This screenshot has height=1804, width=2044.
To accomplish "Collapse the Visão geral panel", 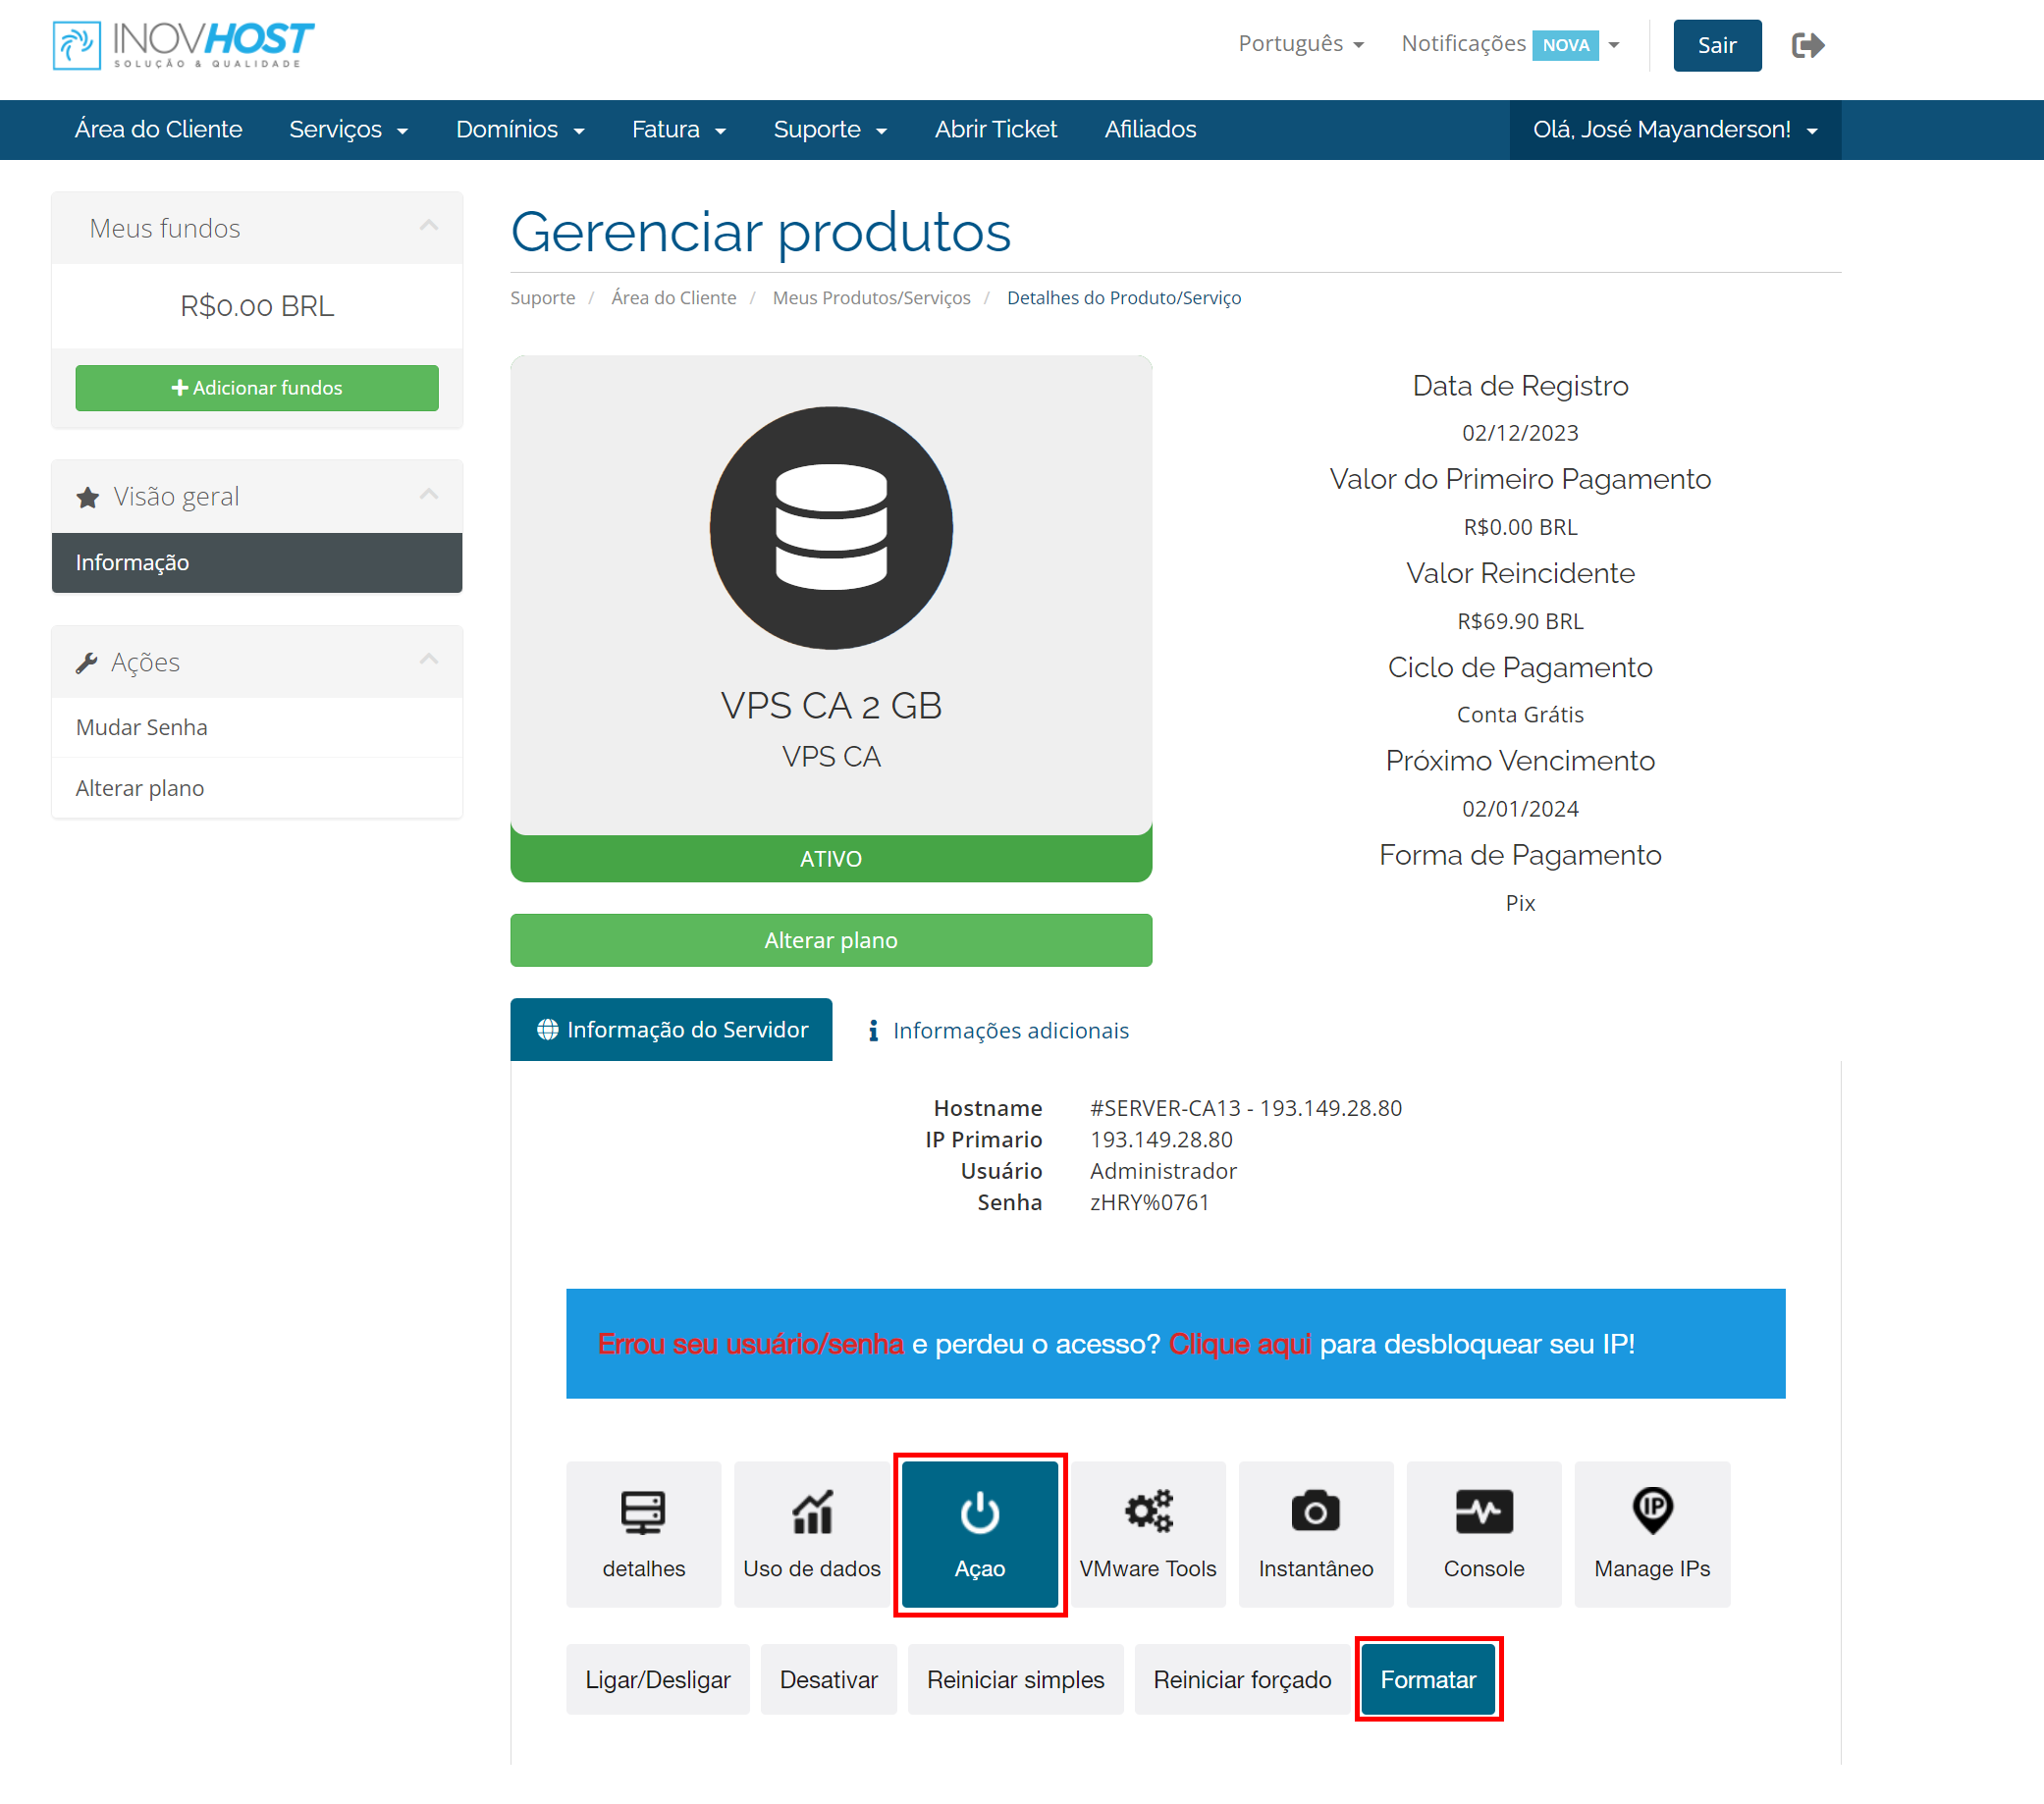I will (429, 494).
